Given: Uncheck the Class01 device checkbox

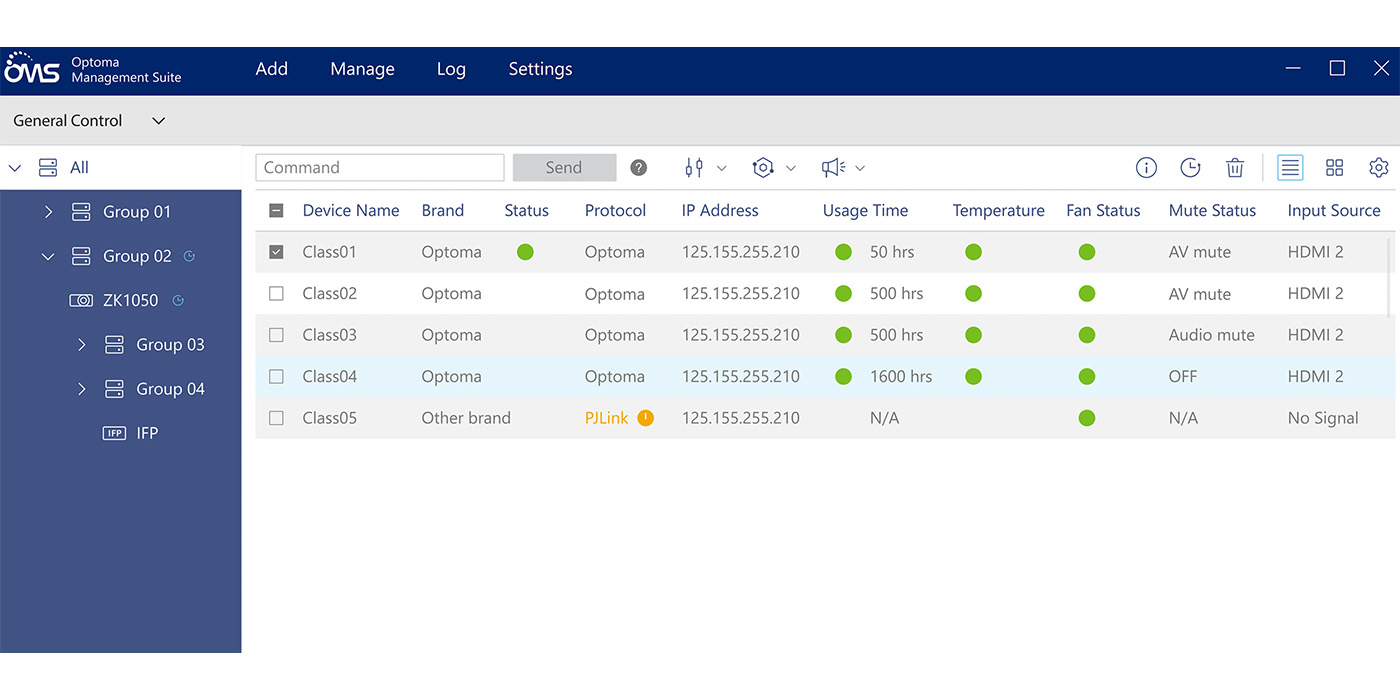Looking at the screenshot, I should tap(277, 252).
